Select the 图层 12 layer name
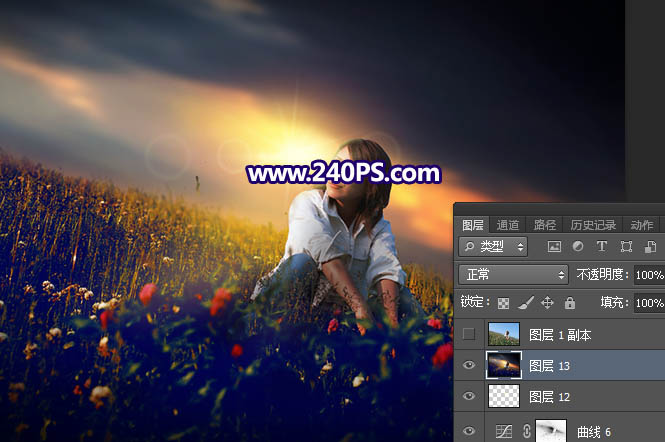The image size is (665, 442). 549,397
